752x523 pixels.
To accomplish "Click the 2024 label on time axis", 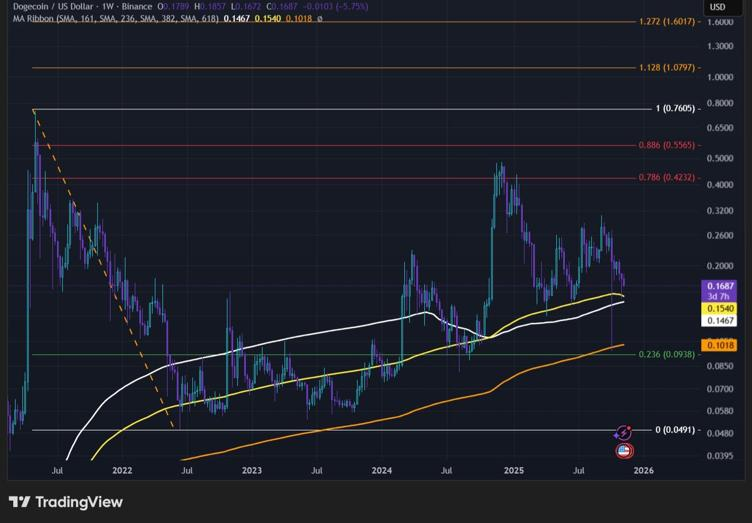I will (381, 468).
